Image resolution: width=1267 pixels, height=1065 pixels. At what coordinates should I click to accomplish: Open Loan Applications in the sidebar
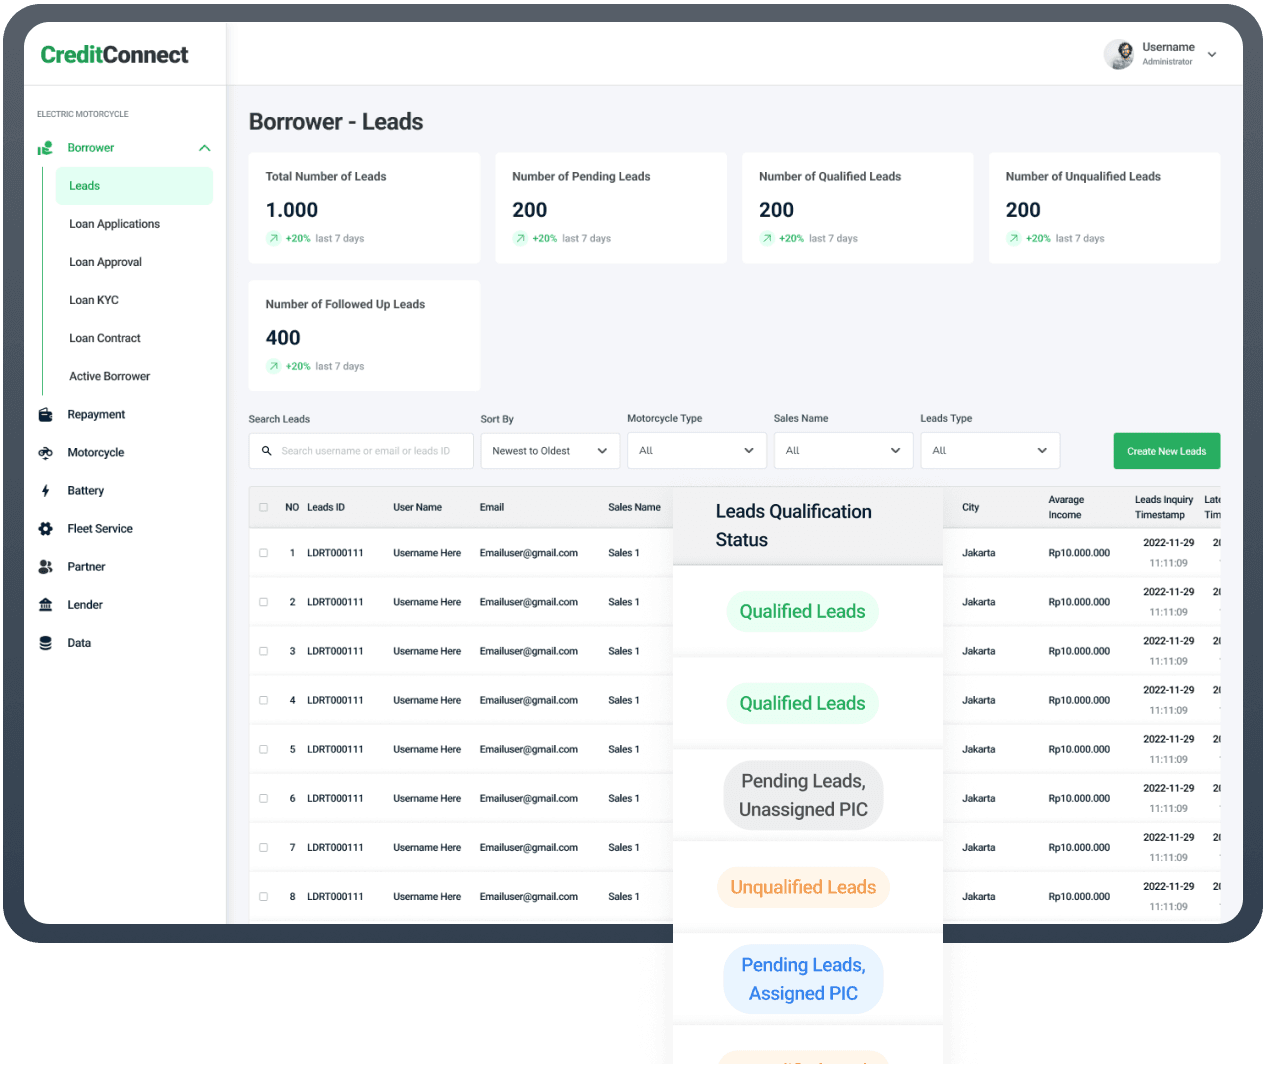click(x=114, y=224)
